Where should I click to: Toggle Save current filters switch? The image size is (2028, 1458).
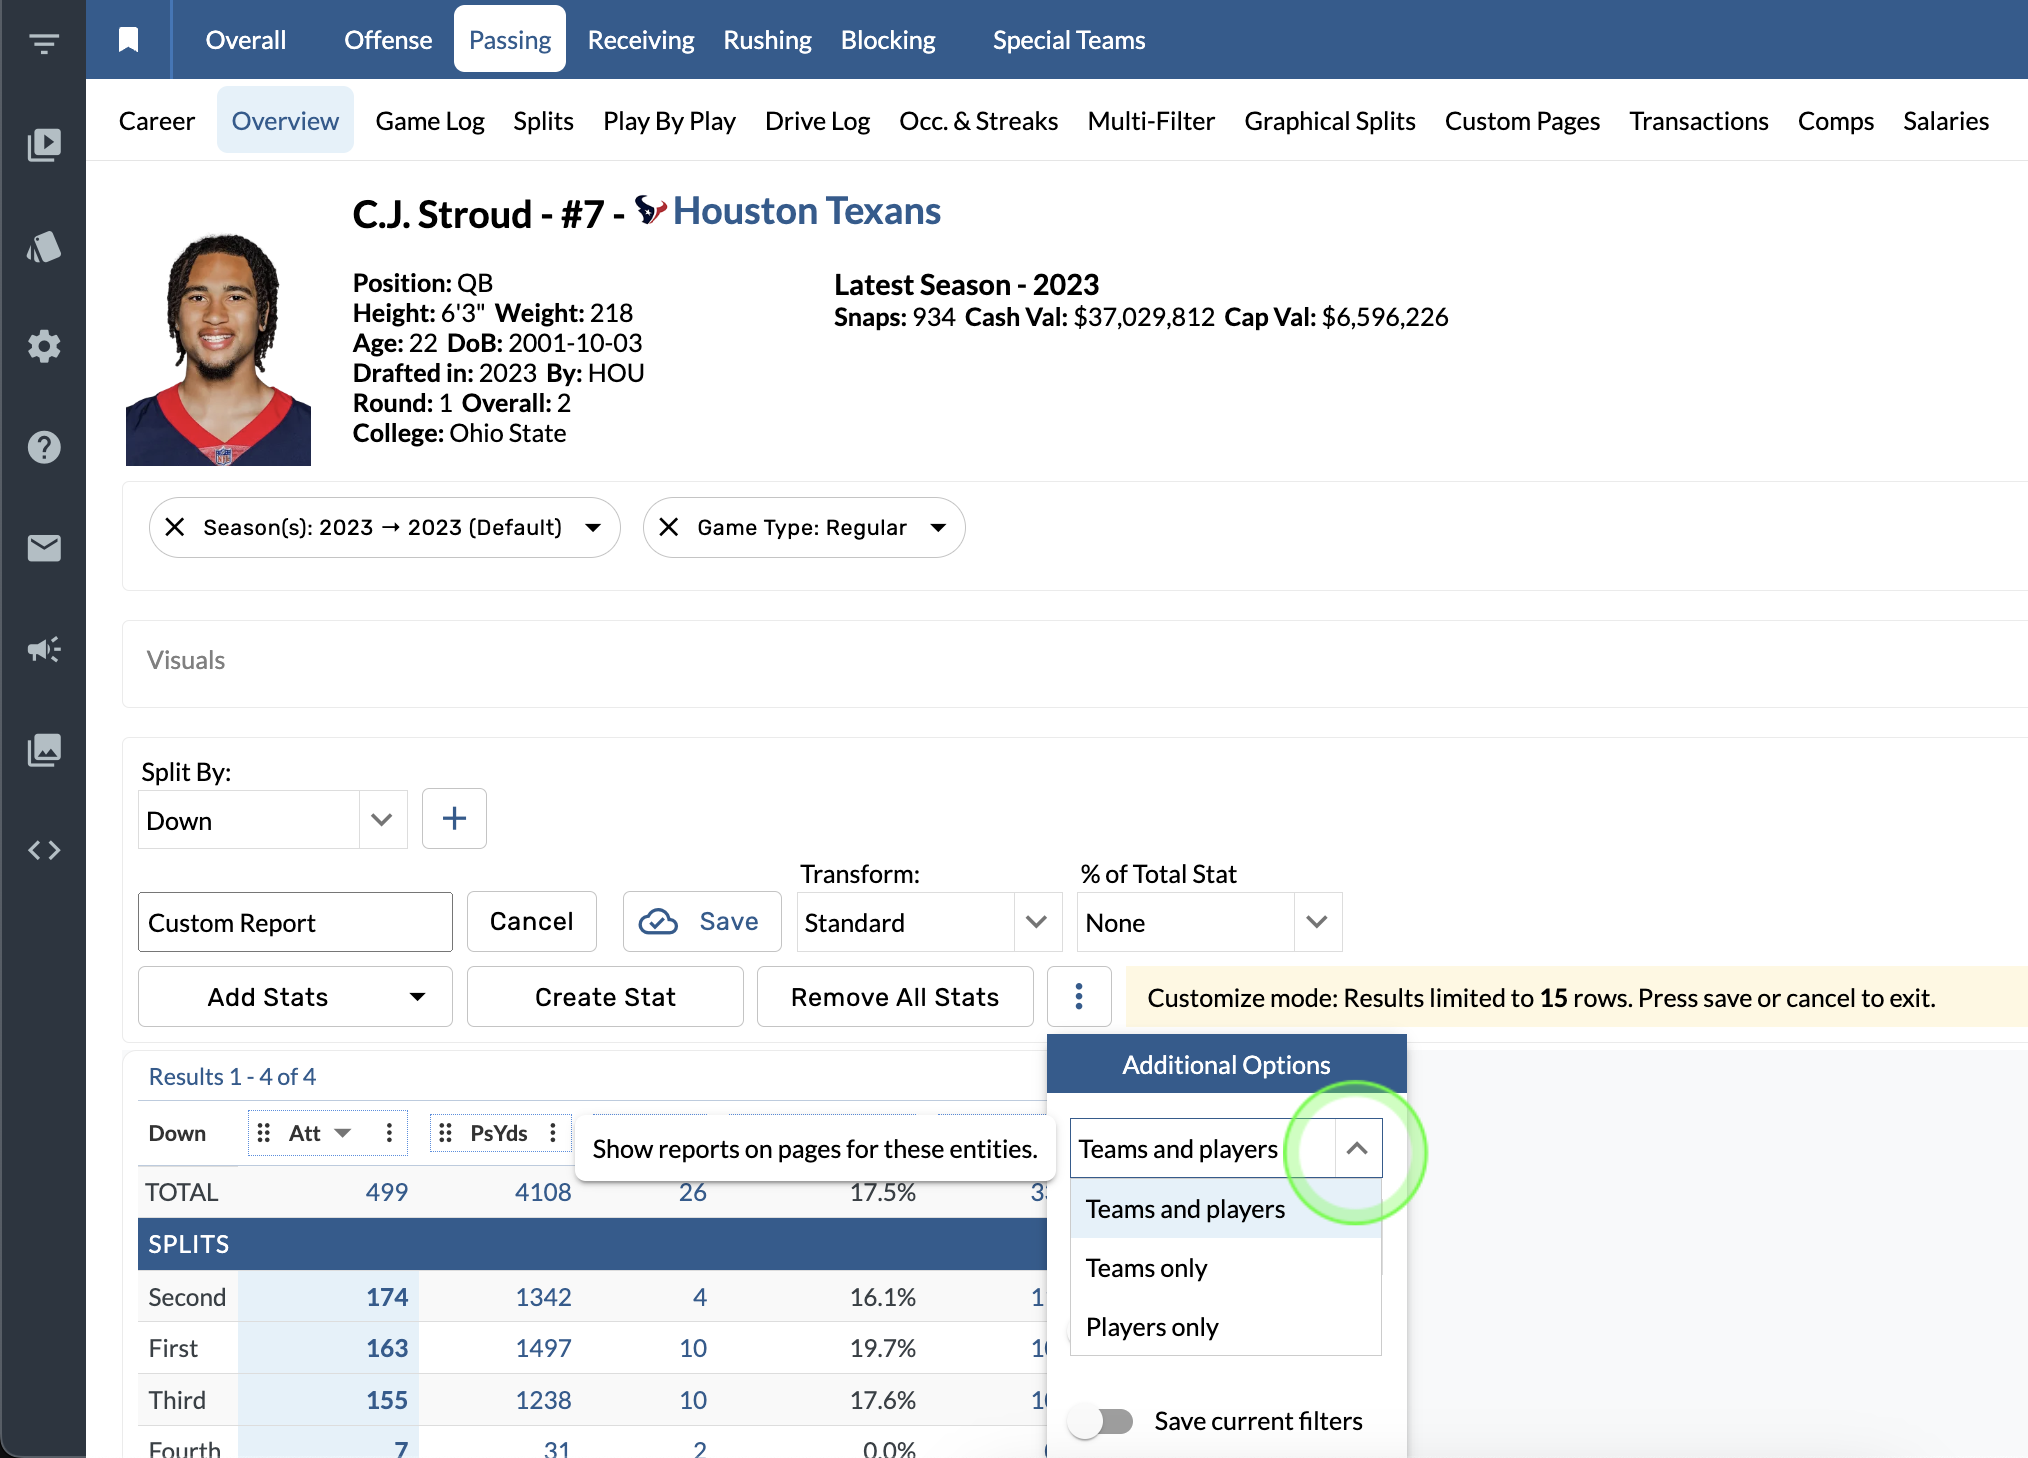pos(1100,1421)
